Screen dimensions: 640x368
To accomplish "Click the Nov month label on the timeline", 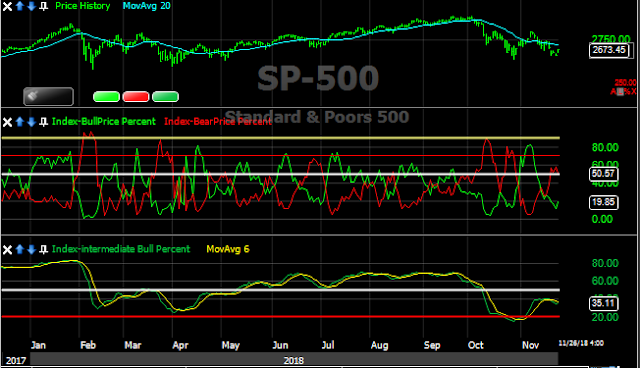I will 530,346.
